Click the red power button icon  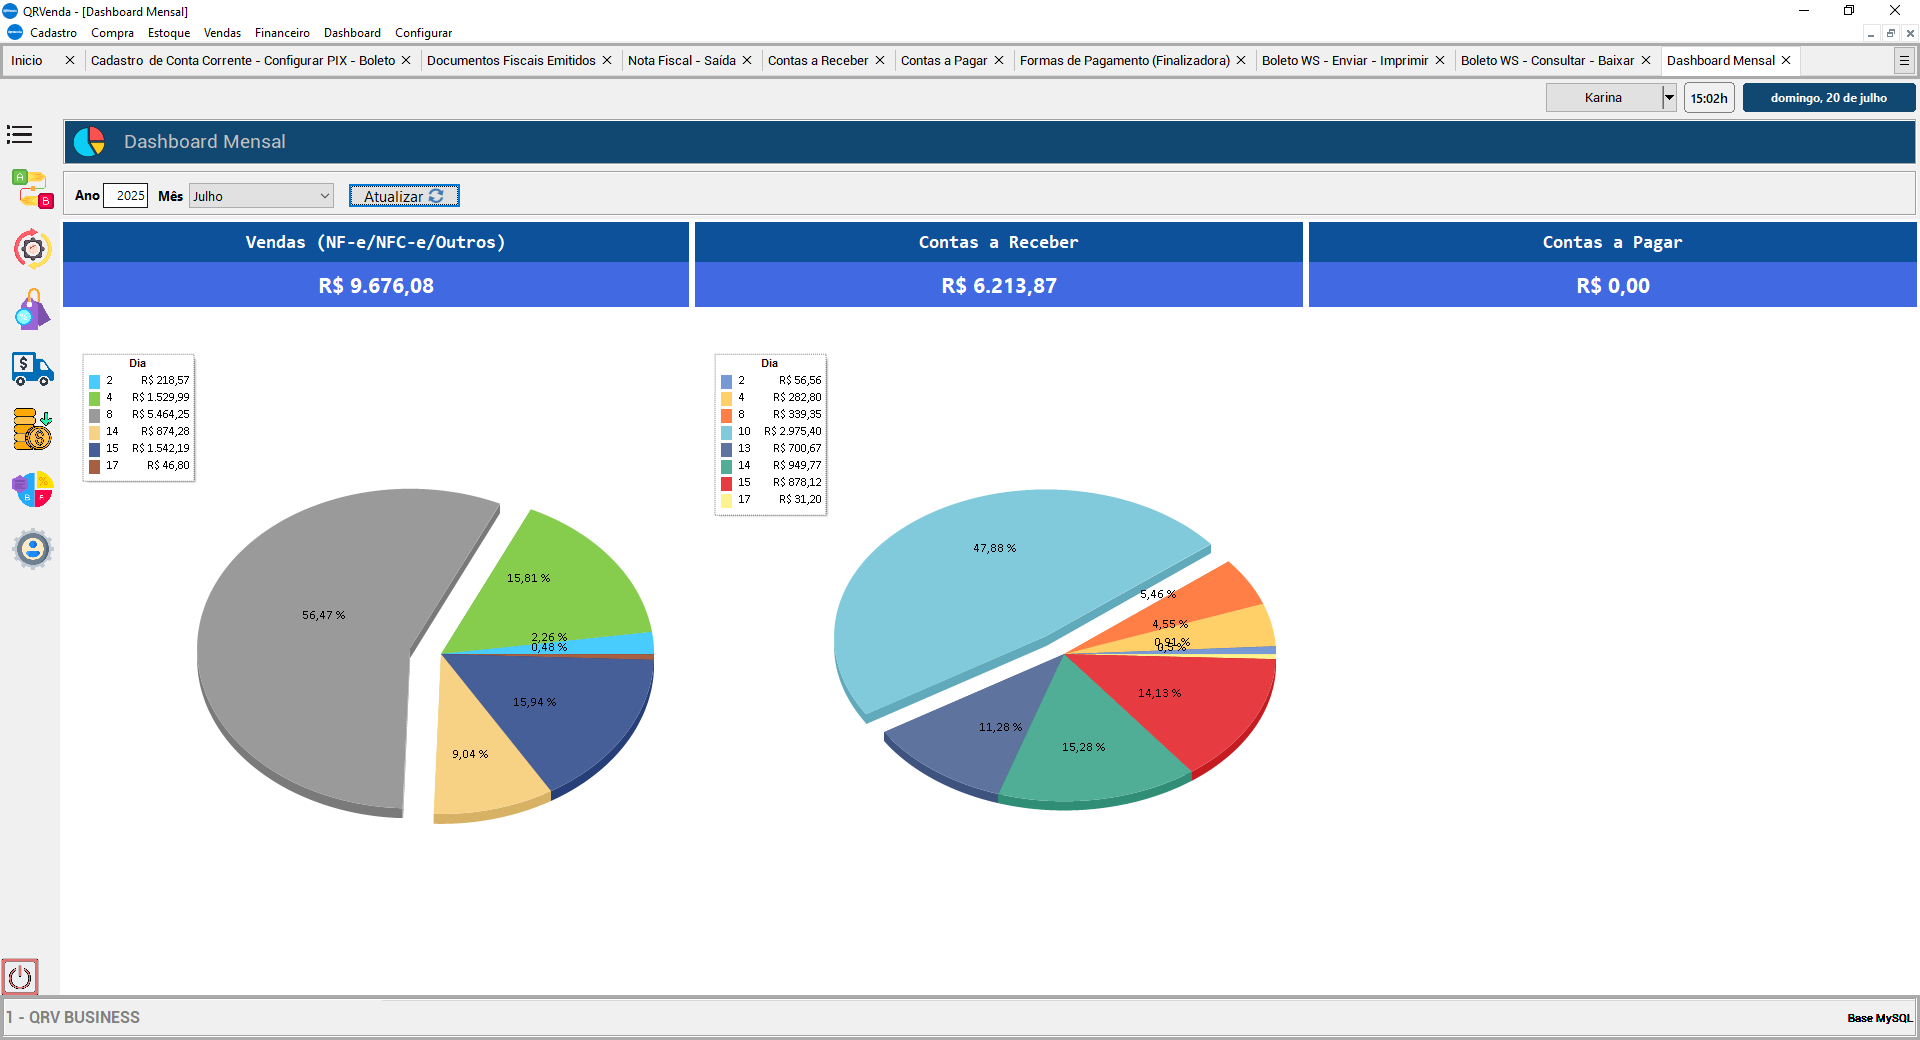[20, 977]
